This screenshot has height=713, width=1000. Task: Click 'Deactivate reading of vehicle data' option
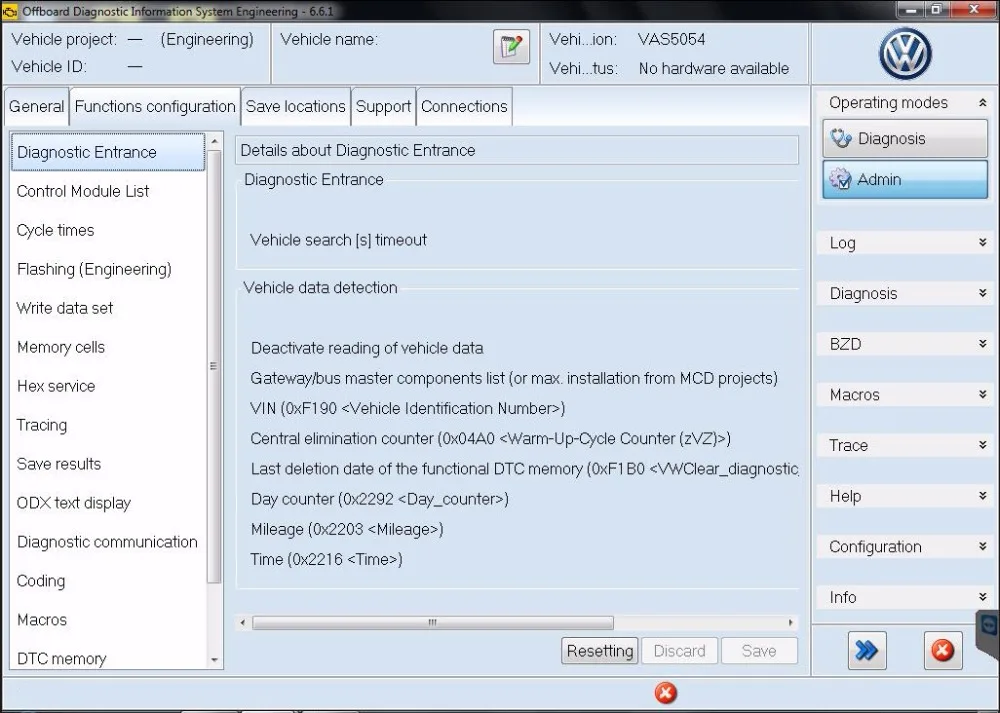367,348
